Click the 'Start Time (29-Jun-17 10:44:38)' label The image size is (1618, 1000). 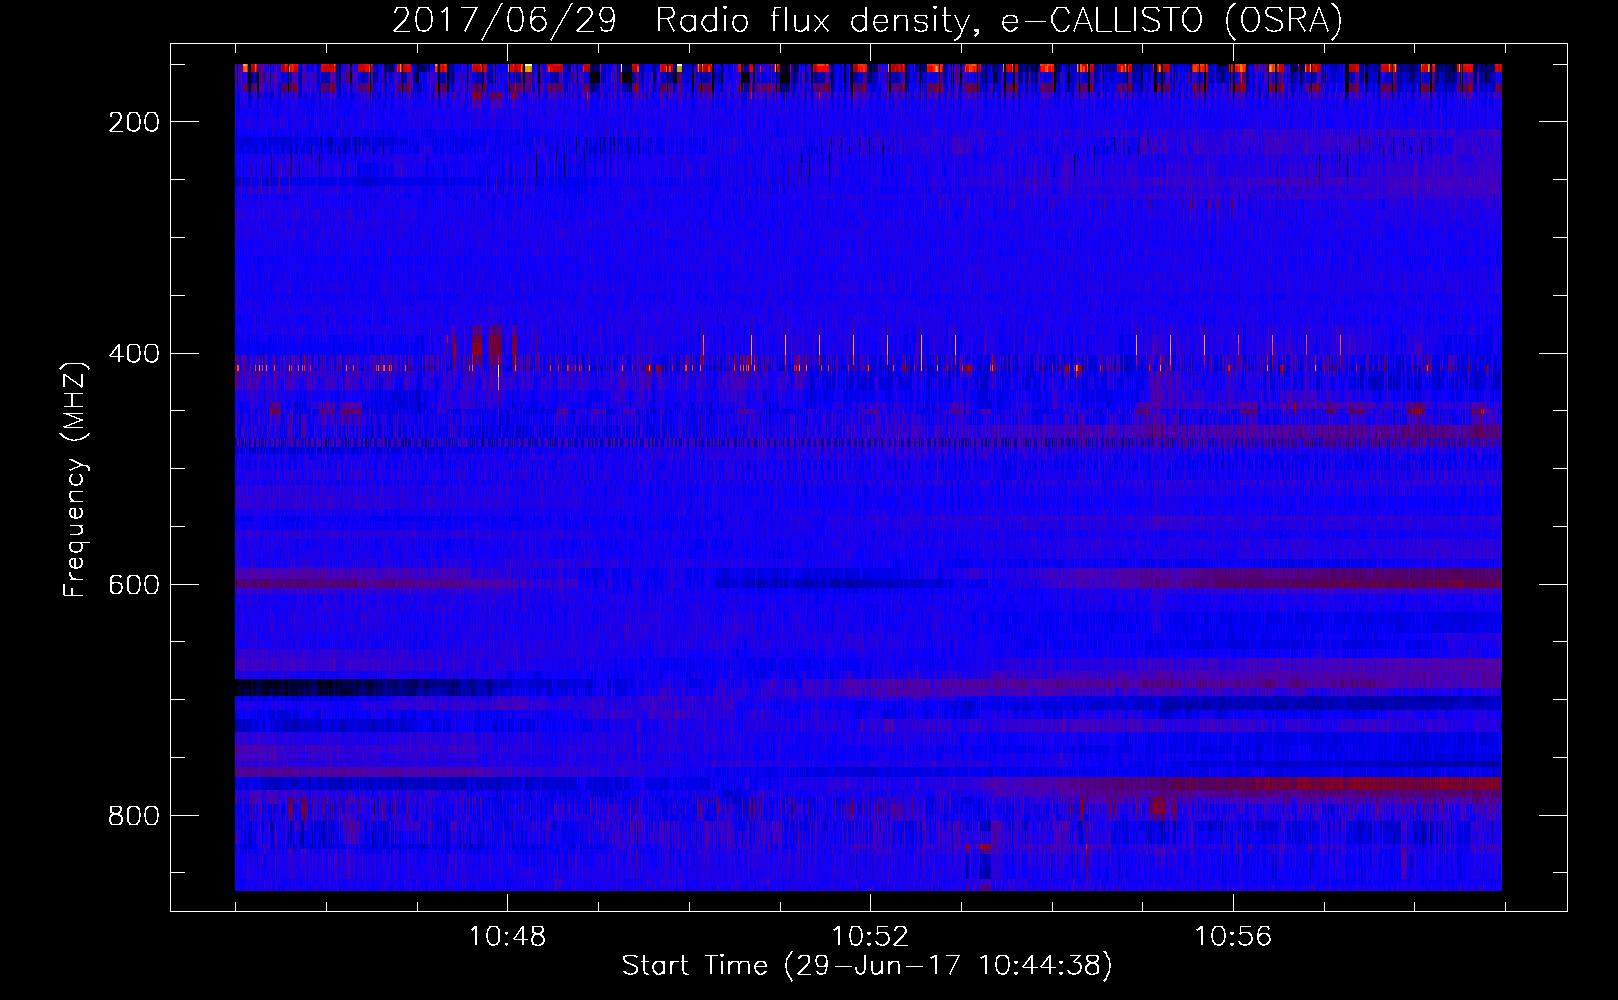(867, 966)
